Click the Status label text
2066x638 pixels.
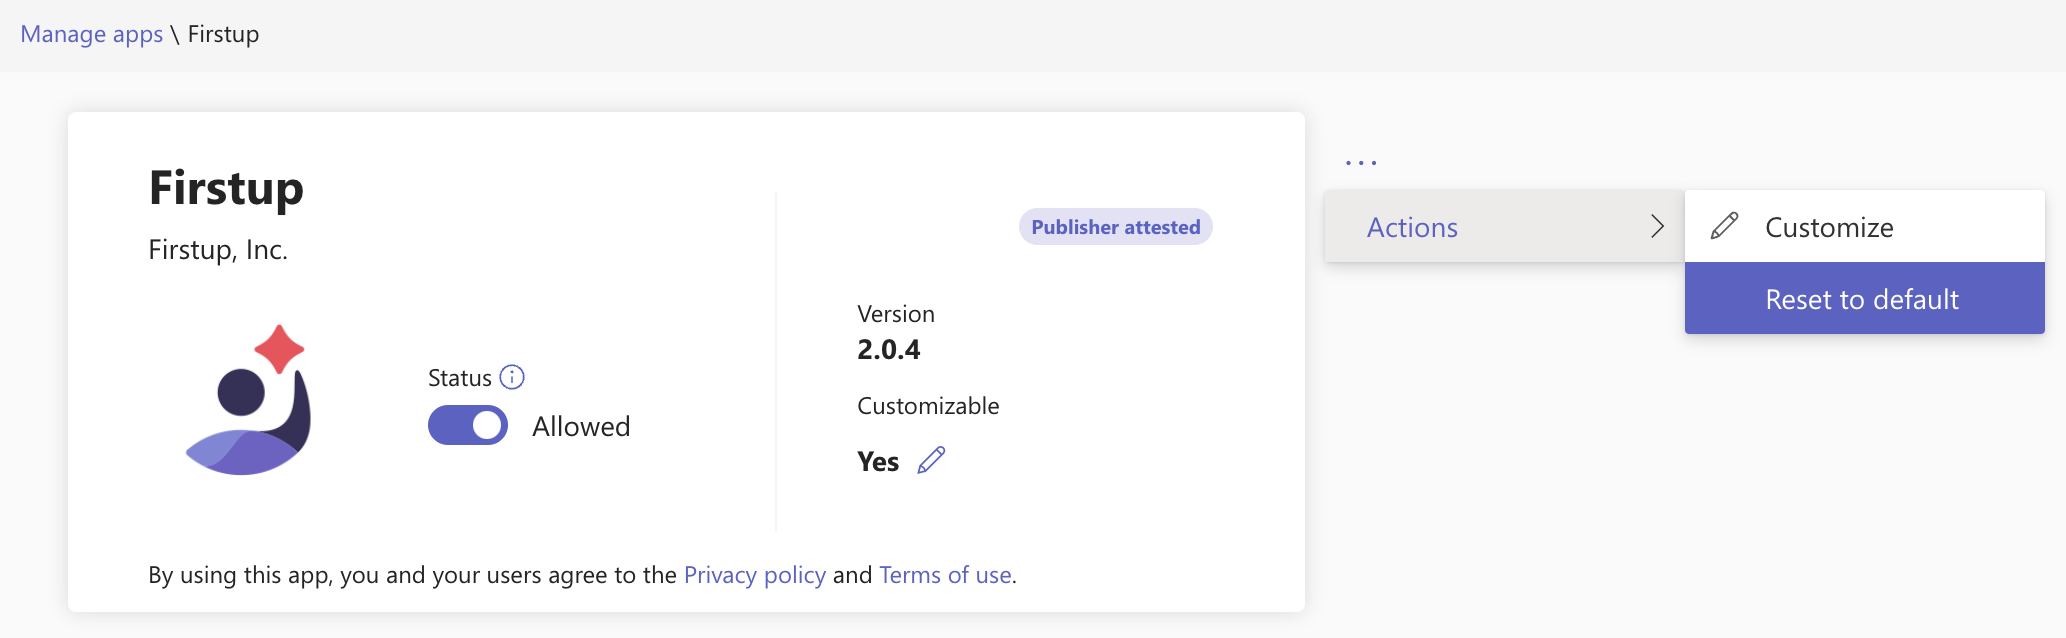tap(460, 378)
